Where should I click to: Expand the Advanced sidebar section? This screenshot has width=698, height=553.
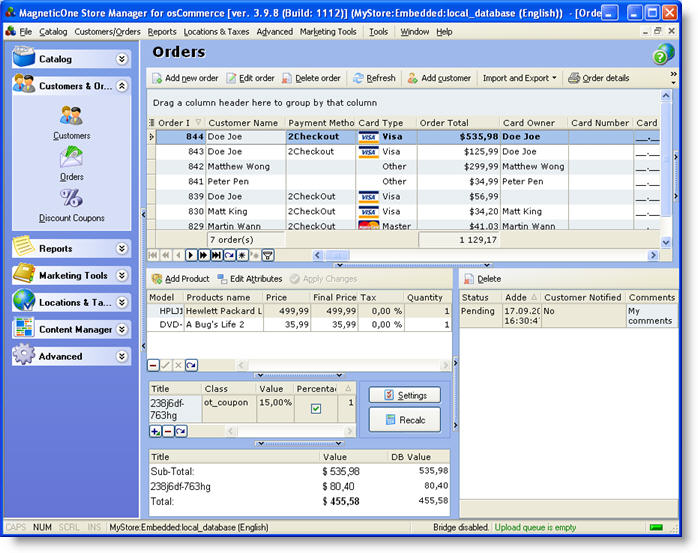pos(122,356)
